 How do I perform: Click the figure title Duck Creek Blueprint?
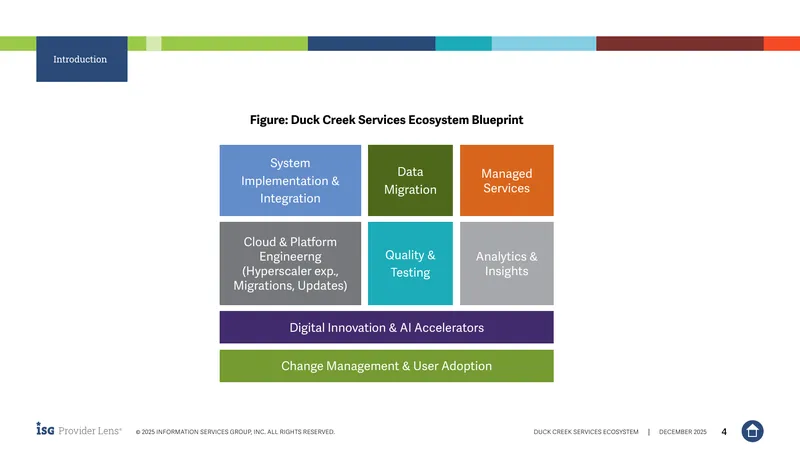(x=386, y=120)
